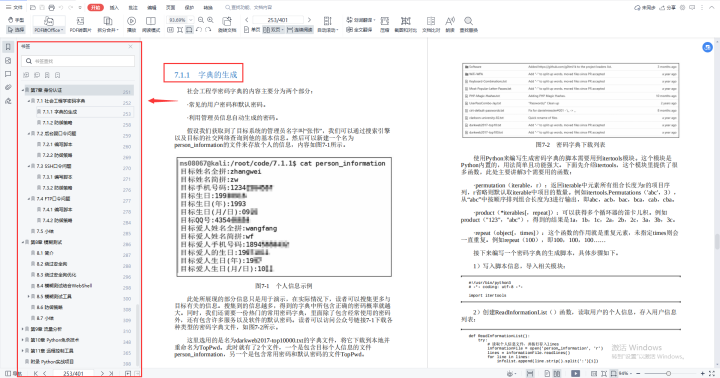Enter 阅读模式 reading mode
The height and width of the screenshot is (378, 720).
[151, 24]
